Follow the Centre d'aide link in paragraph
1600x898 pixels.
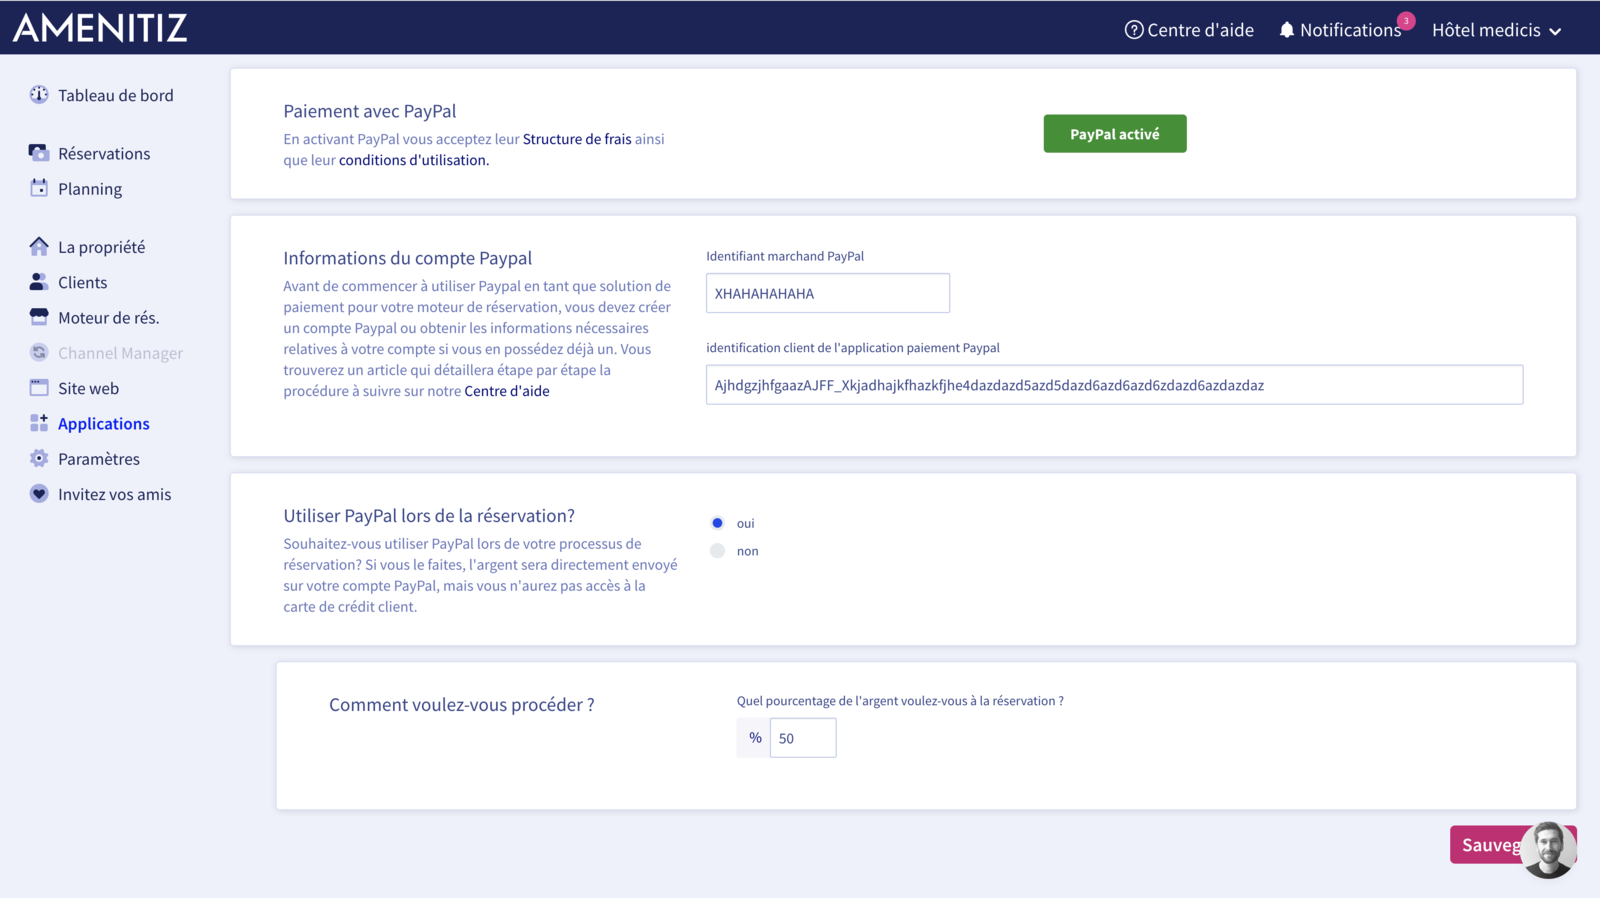(507, 391)
